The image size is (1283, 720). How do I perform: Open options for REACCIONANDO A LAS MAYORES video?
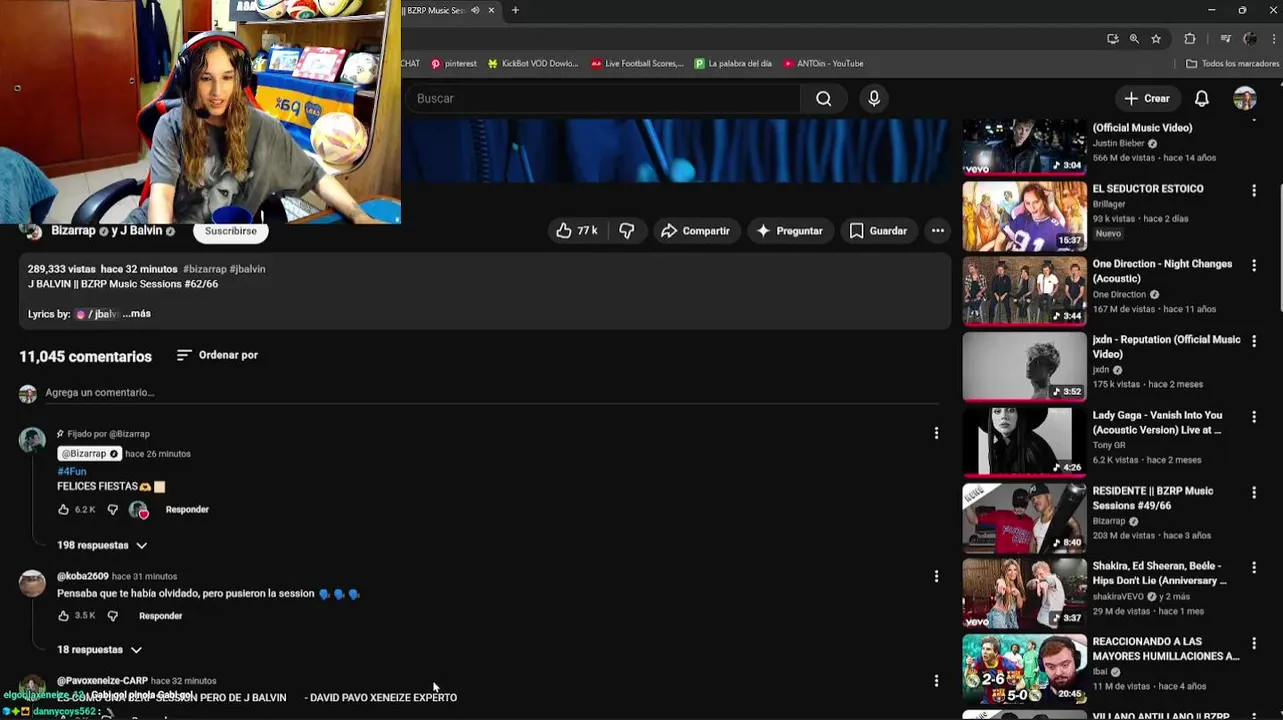(1254, 643)
